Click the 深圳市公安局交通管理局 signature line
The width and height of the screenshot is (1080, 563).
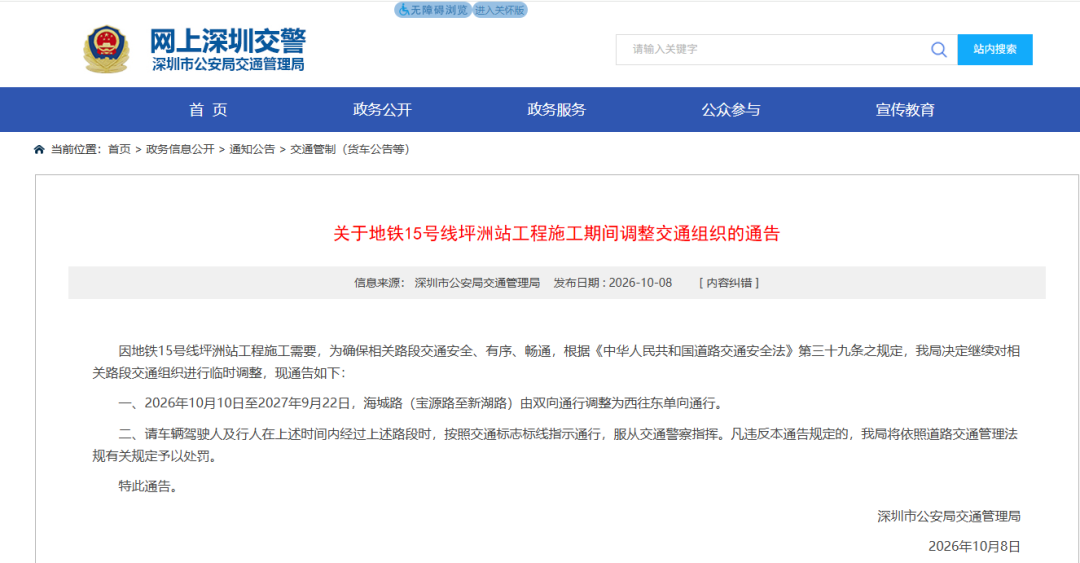point(949,516)
